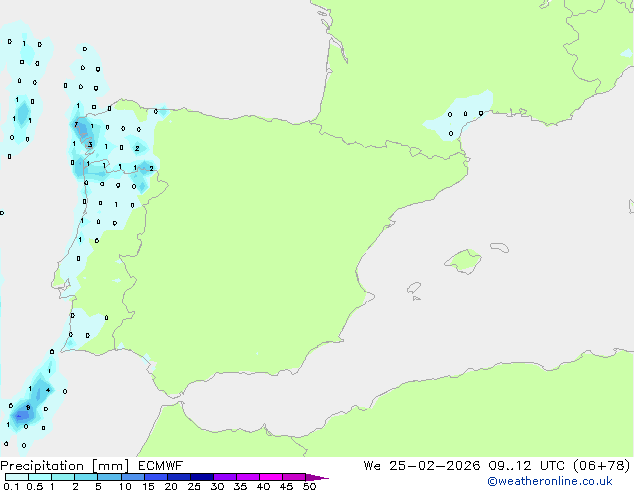
Task: Click the 35–40 mm legend color box
Action: pos(247,477)
